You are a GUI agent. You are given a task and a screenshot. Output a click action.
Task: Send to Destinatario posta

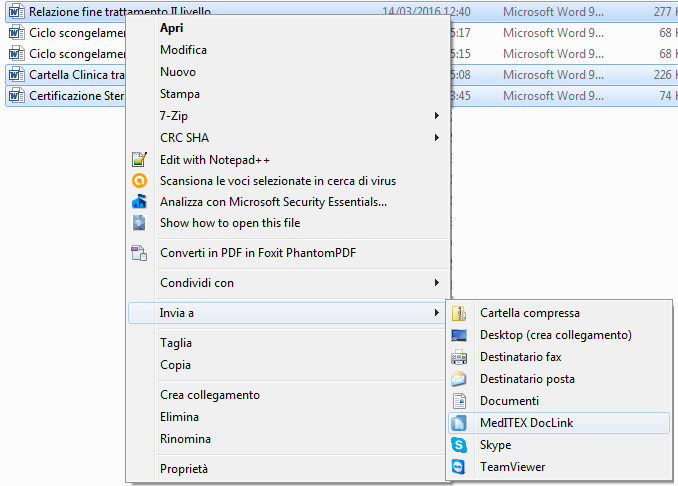[x=527, y=379]
